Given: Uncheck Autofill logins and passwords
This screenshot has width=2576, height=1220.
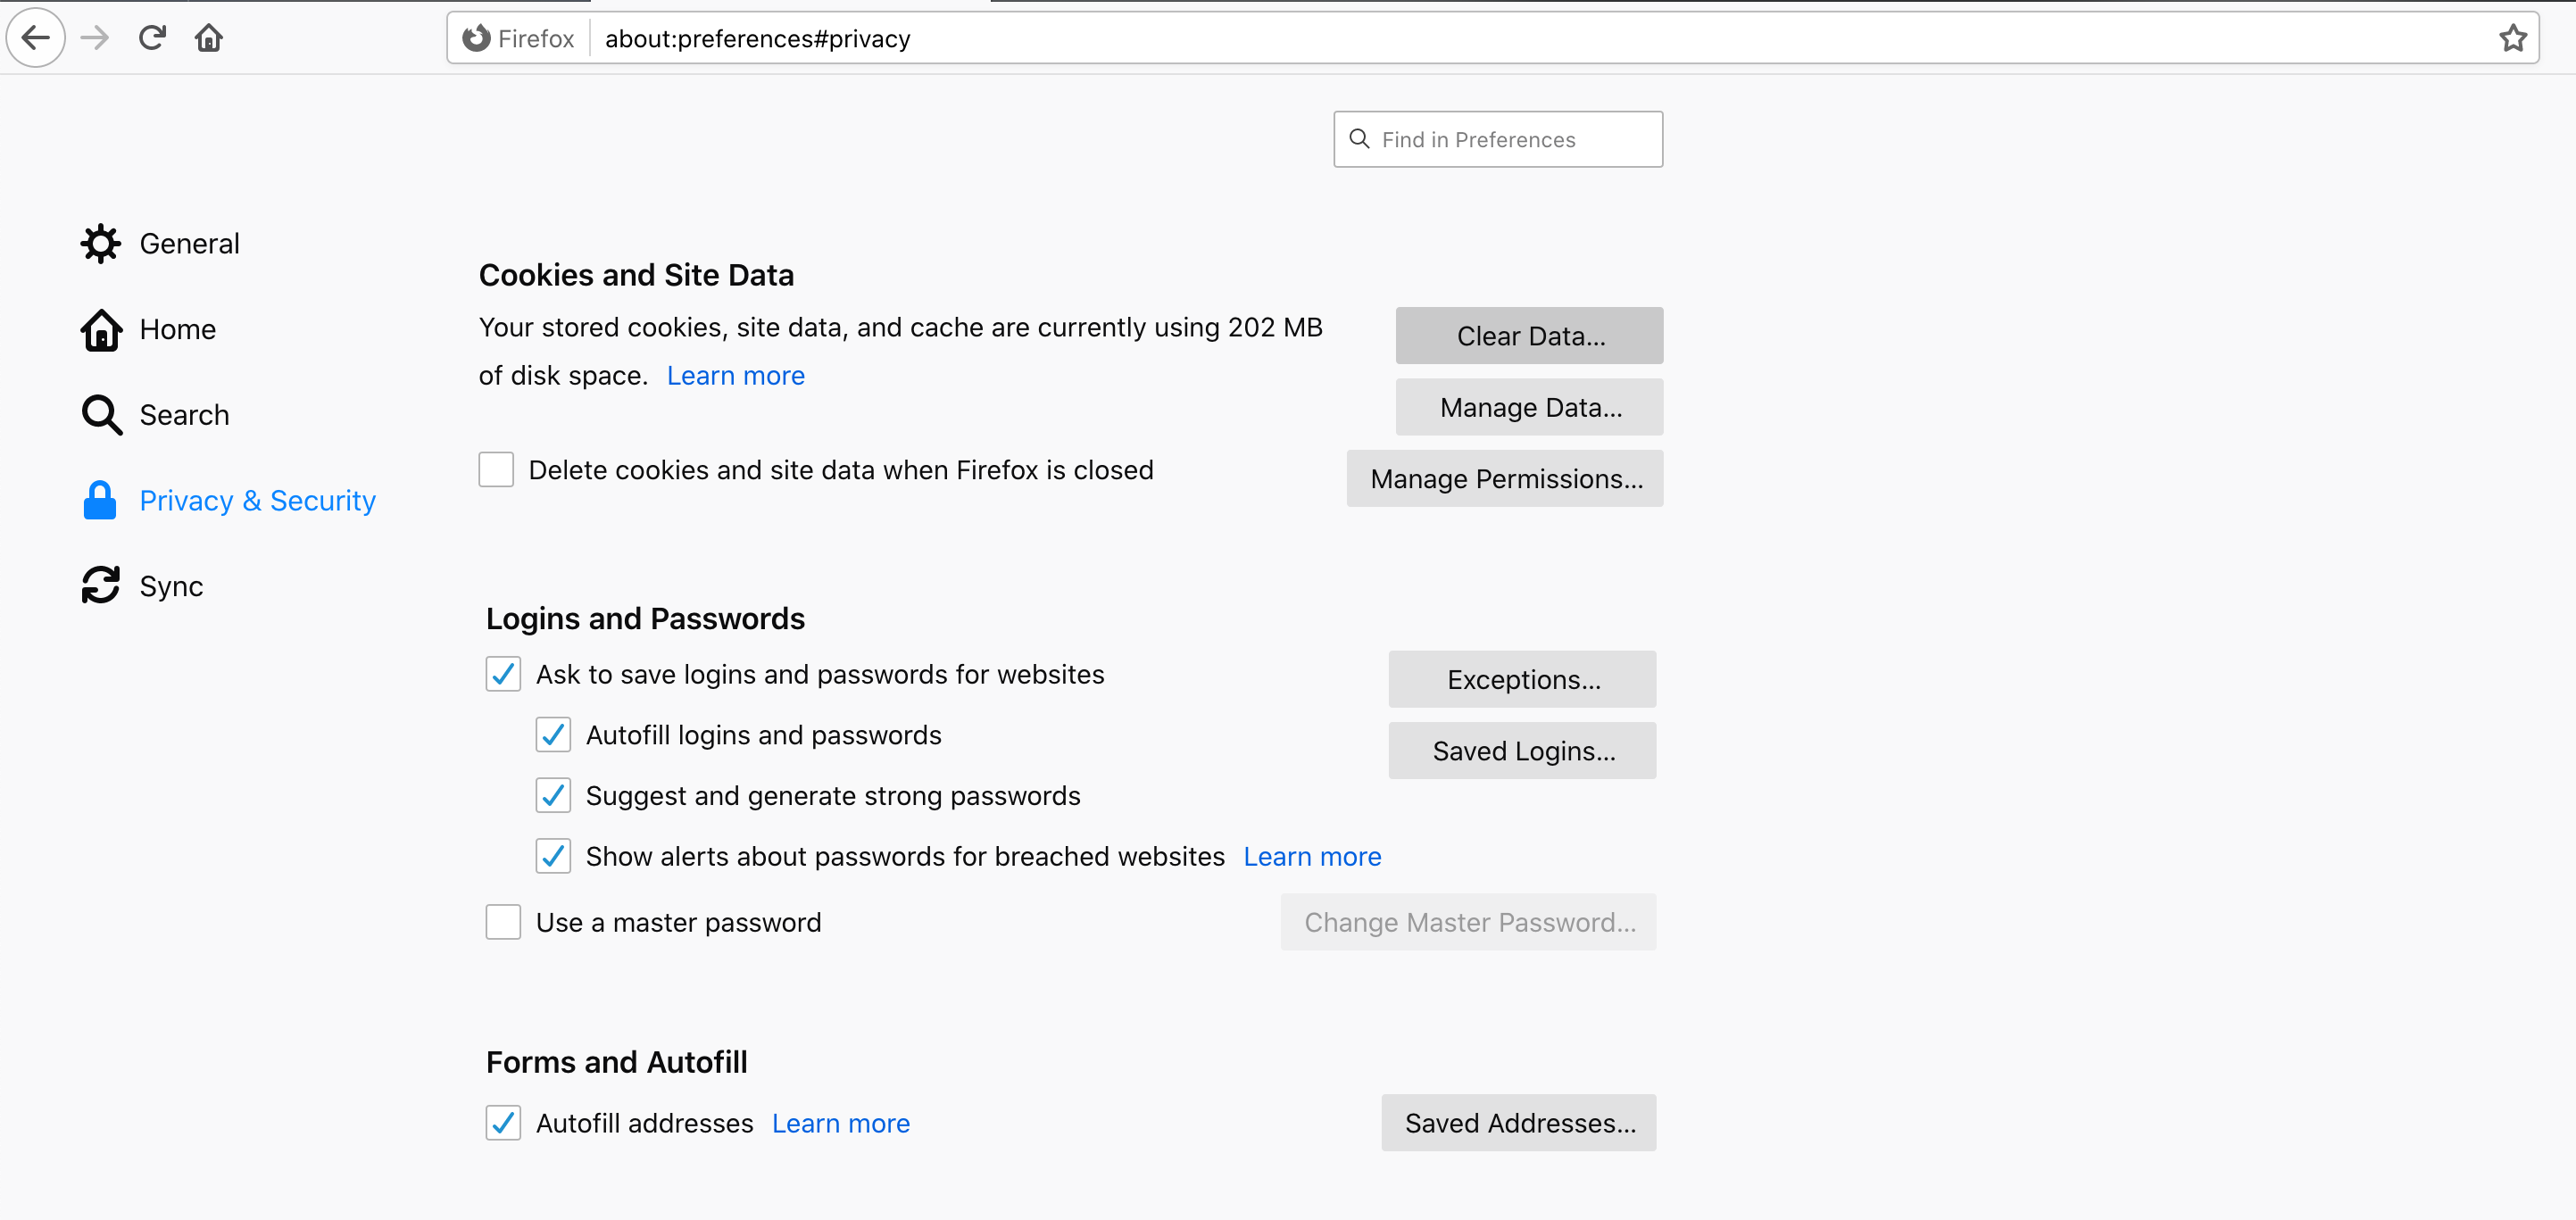Looking at the screenshot, I should tap(553, 734).
